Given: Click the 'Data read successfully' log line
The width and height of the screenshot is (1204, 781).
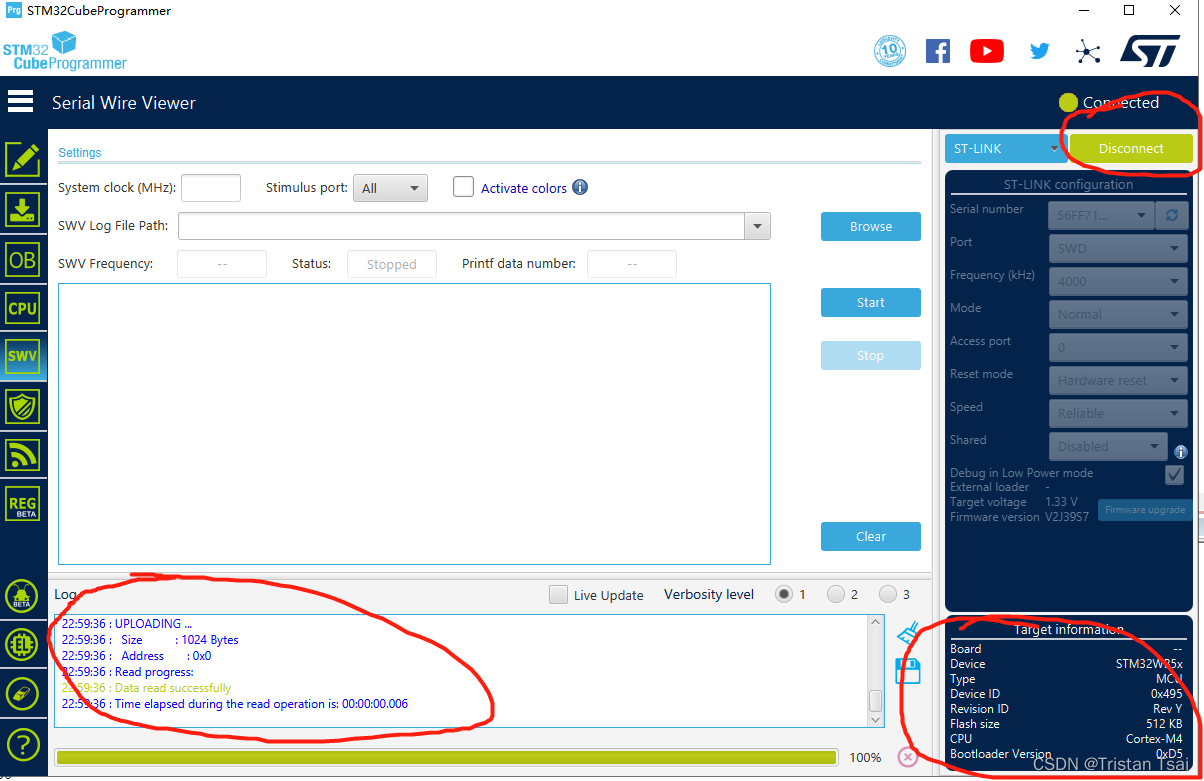Looking at the screenshot, I should point(146,687).
